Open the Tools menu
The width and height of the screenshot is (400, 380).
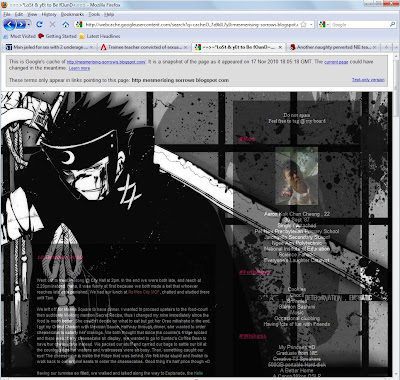[x=94, y=14]
